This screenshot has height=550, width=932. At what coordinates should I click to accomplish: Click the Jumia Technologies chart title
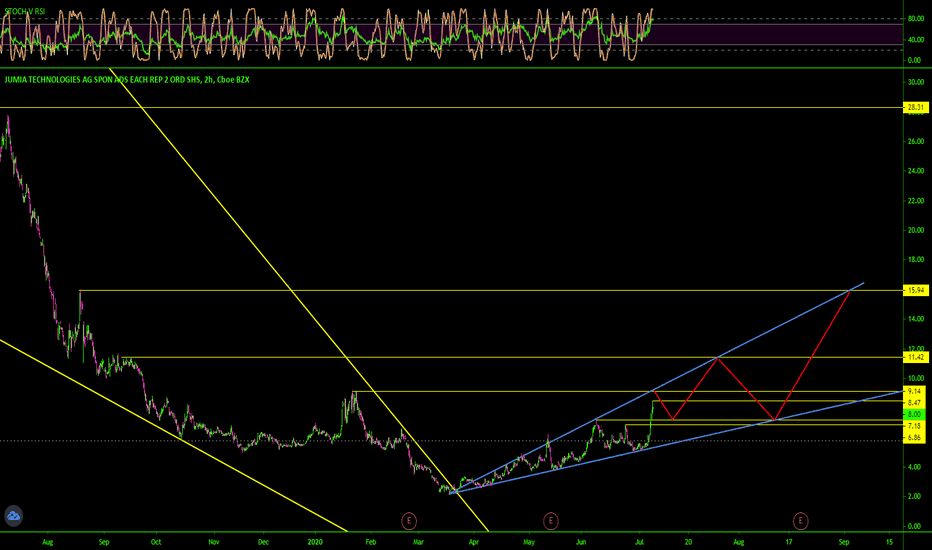click(x=127, y=80)
